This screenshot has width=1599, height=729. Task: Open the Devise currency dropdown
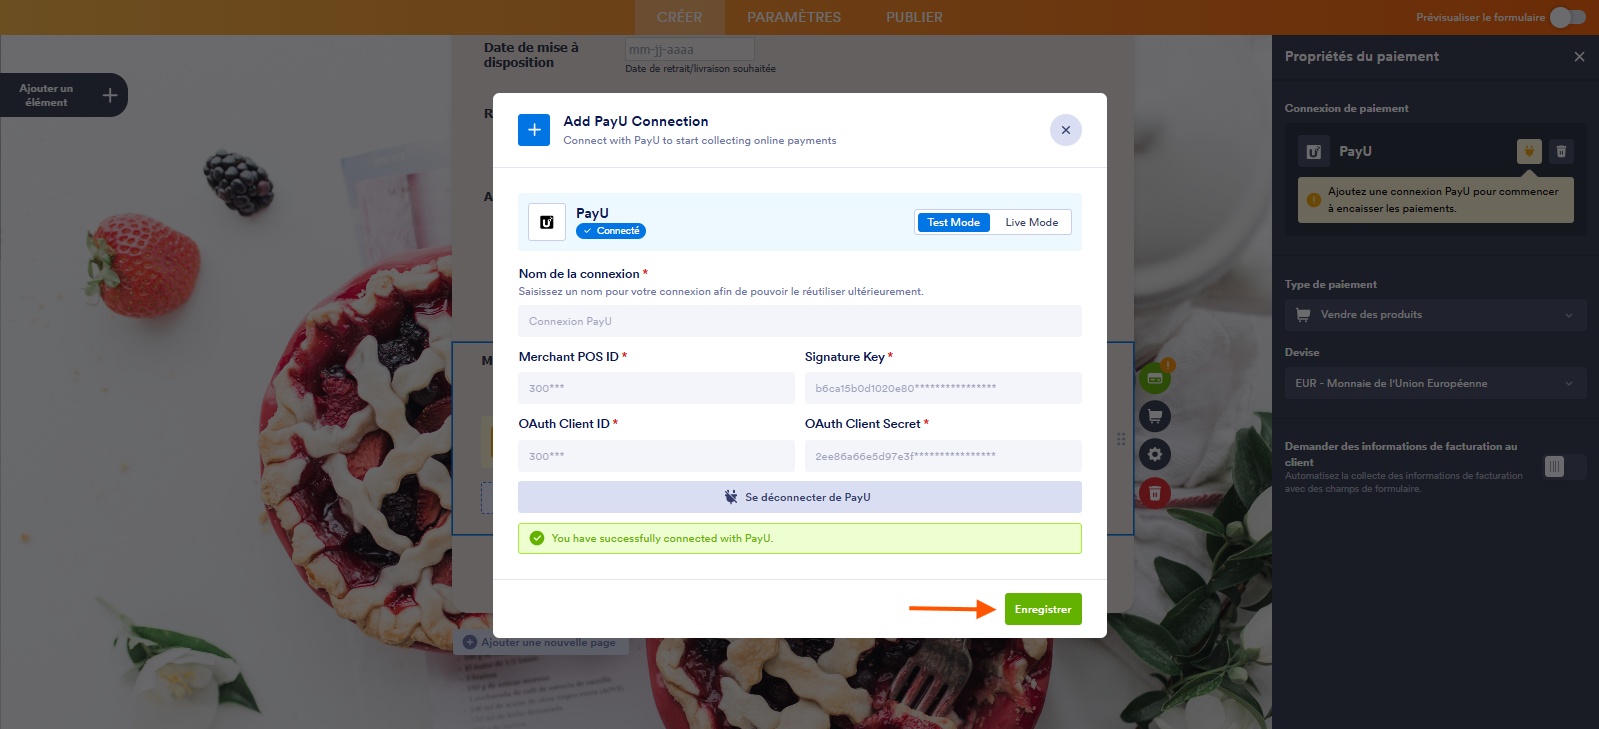[x=1435, y=383]
